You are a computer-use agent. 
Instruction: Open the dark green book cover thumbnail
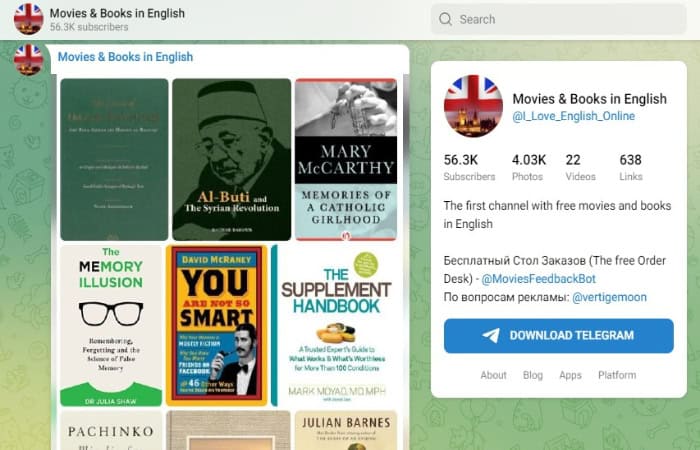point(114,159)
